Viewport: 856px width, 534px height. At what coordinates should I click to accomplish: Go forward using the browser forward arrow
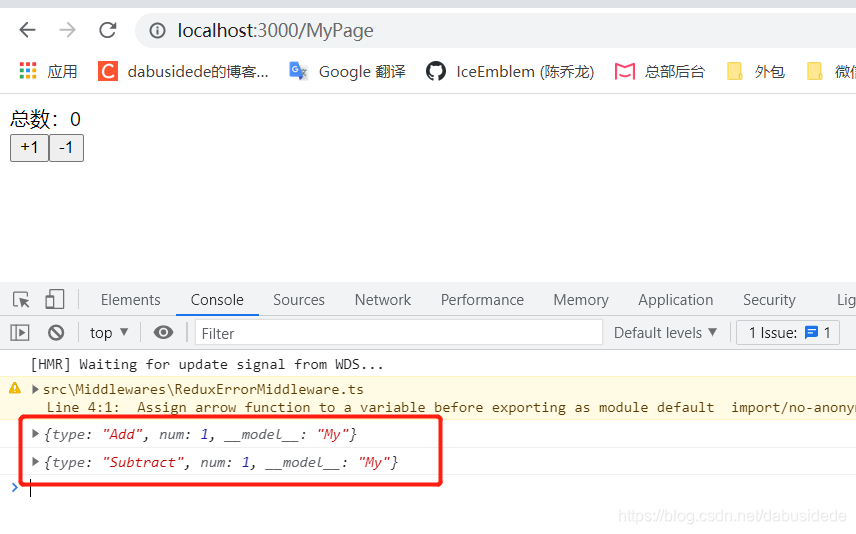67,30
